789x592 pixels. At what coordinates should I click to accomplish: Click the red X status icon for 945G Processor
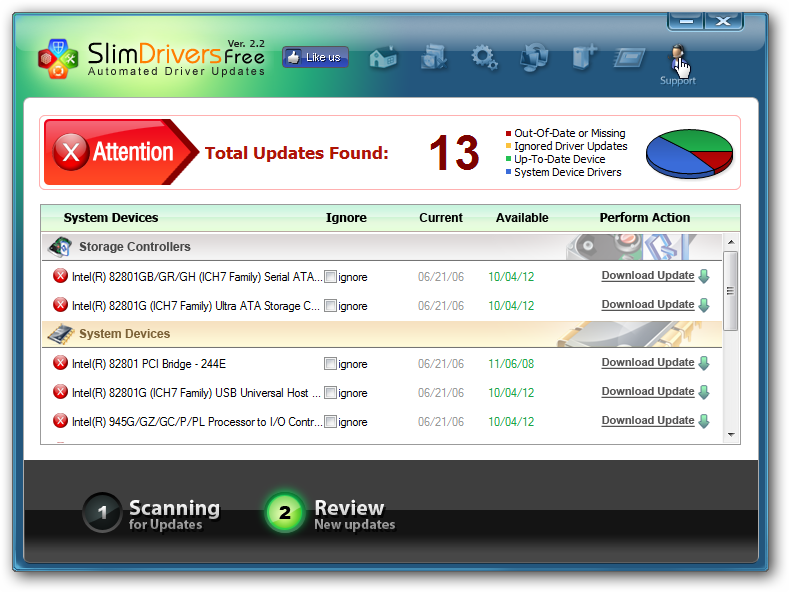[60, 421]
